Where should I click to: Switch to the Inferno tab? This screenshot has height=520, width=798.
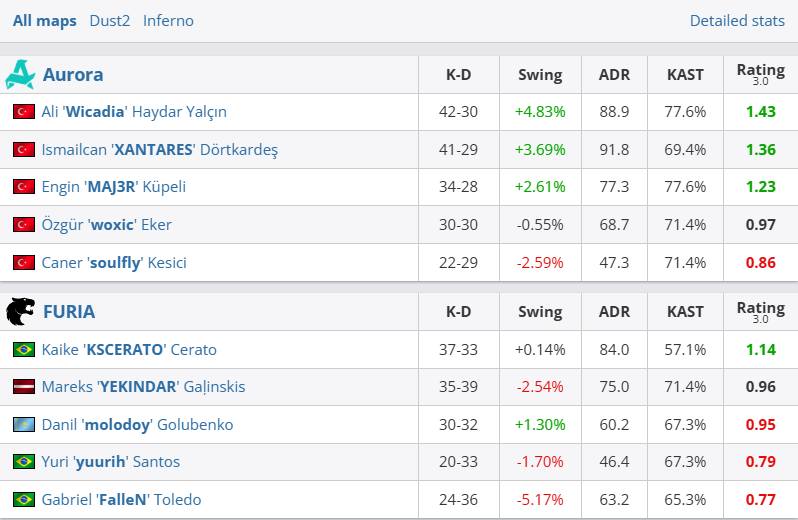168,21
